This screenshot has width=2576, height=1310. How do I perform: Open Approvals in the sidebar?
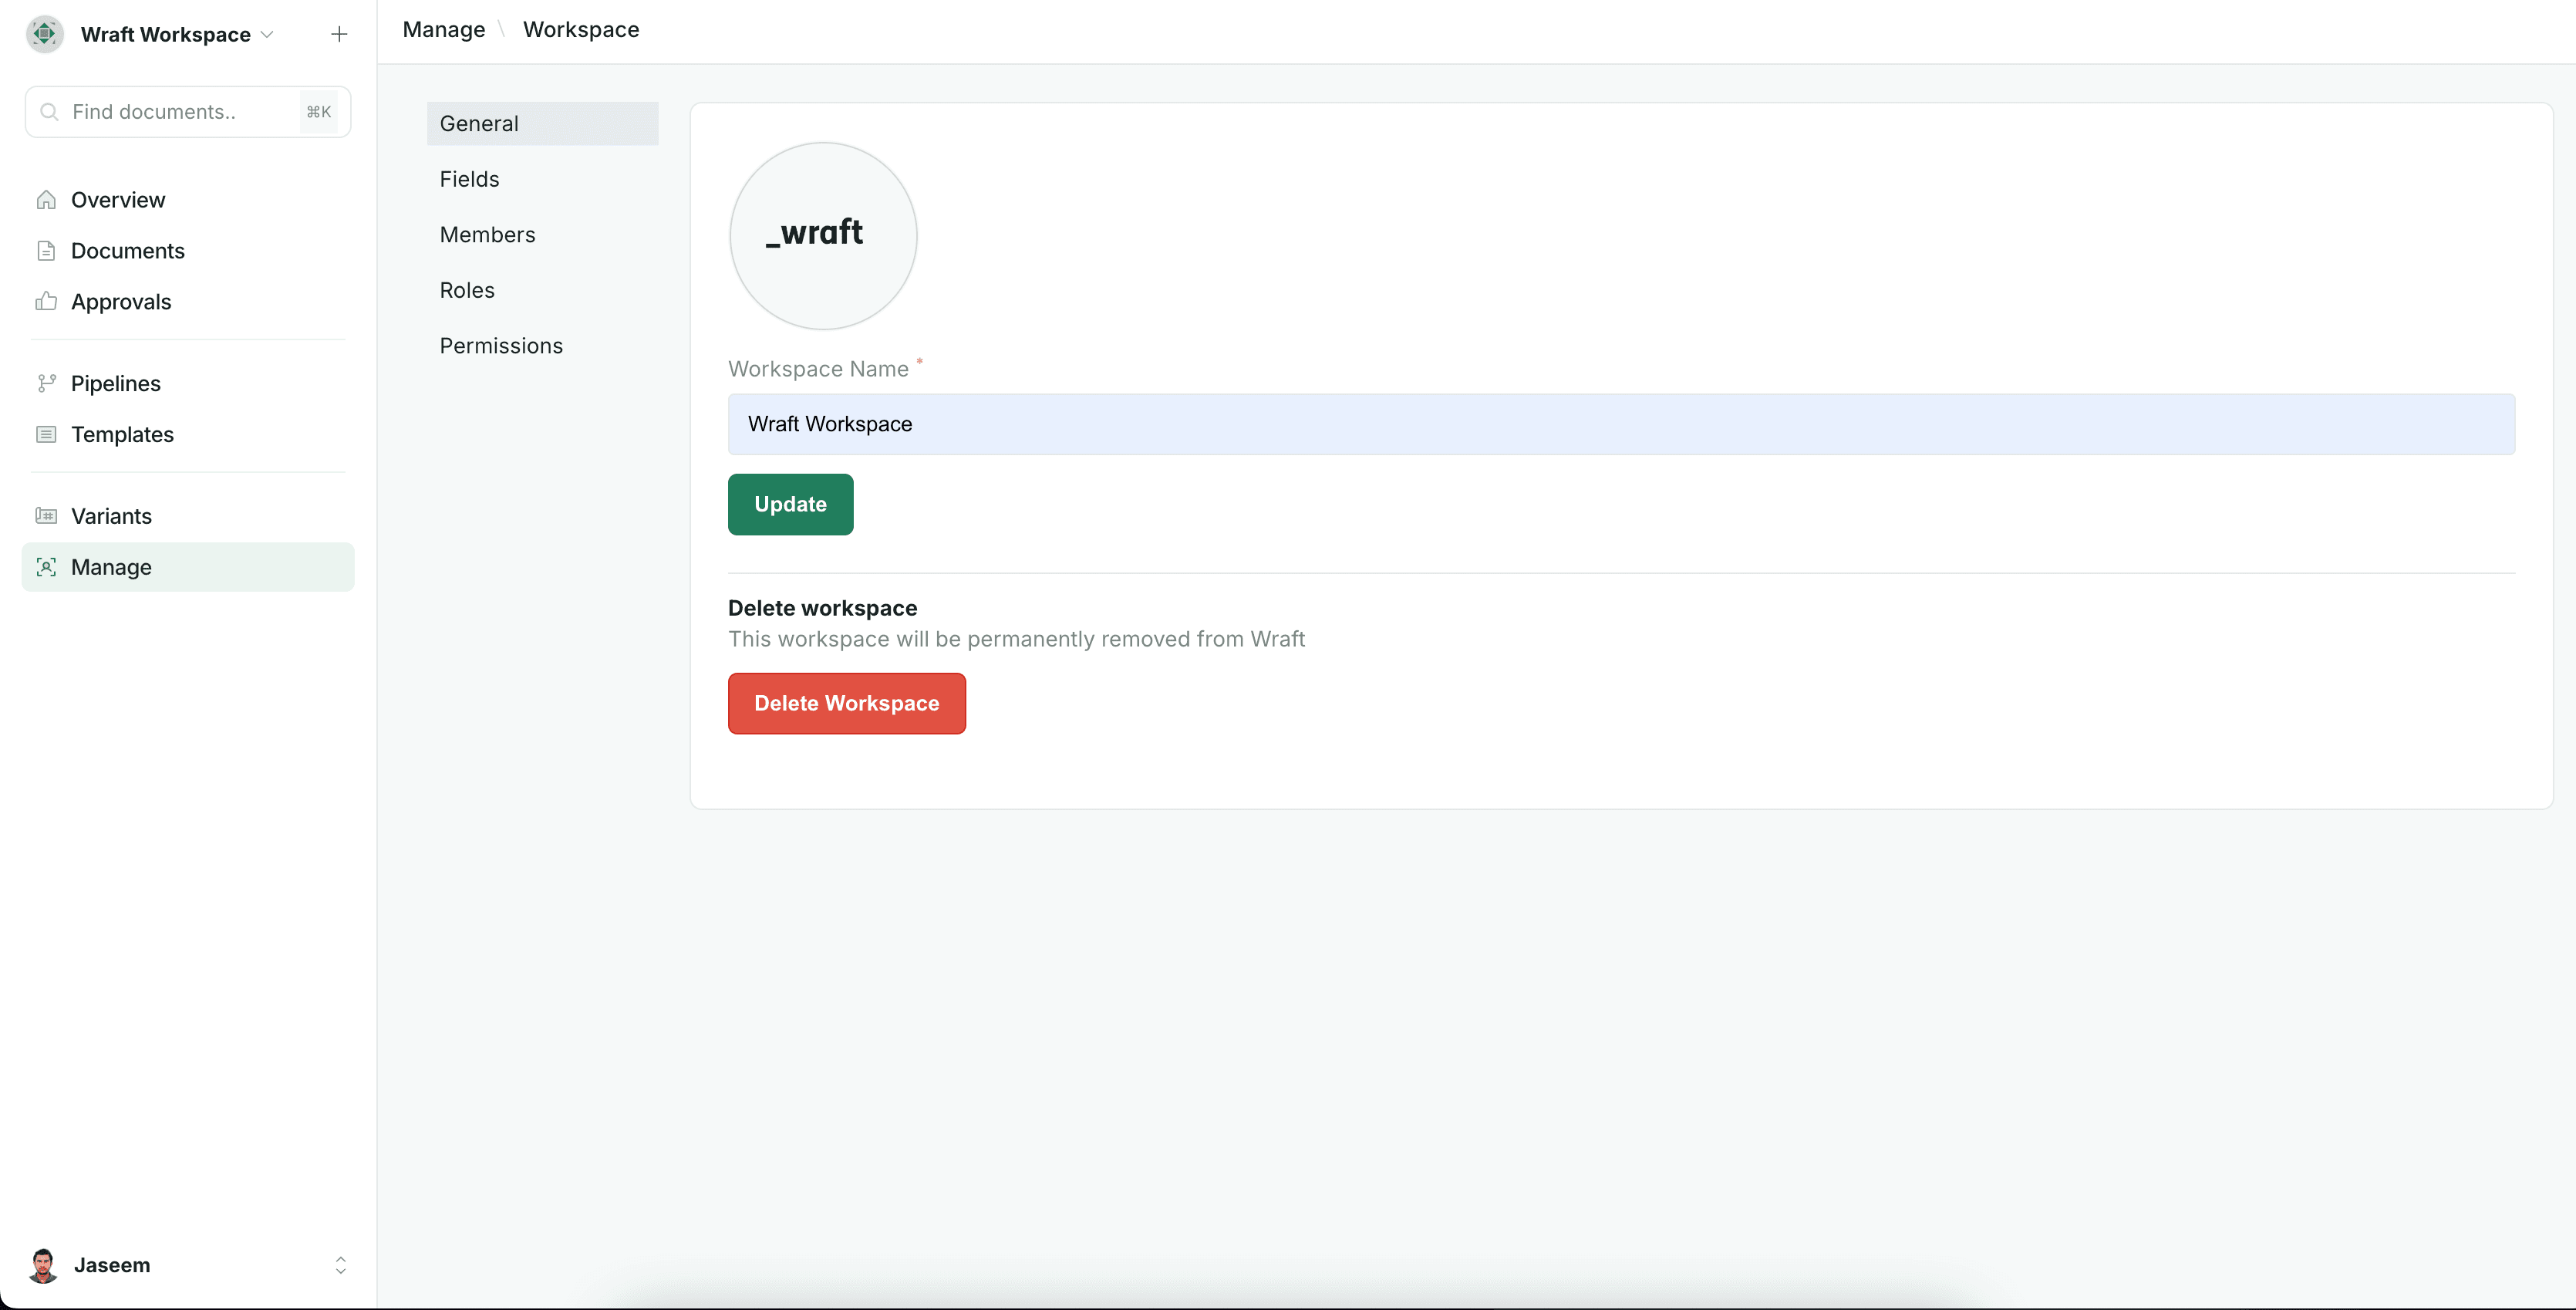click(121, 302)
